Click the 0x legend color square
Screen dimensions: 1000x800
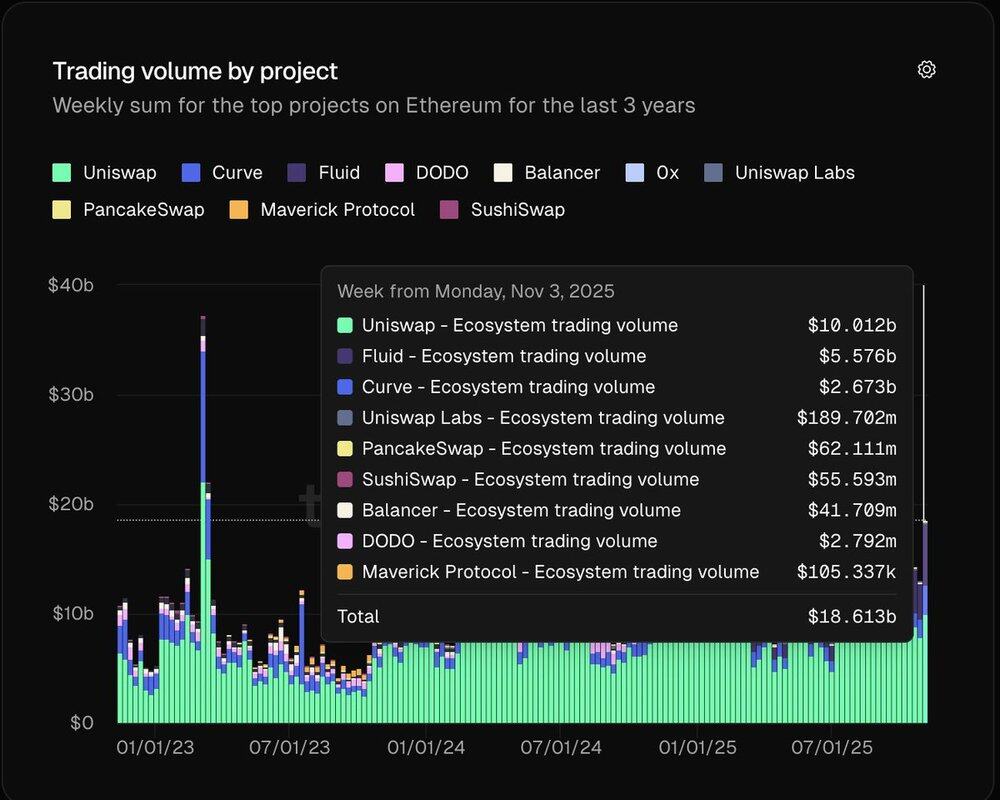pyautogui.click(x=634, y=173)
